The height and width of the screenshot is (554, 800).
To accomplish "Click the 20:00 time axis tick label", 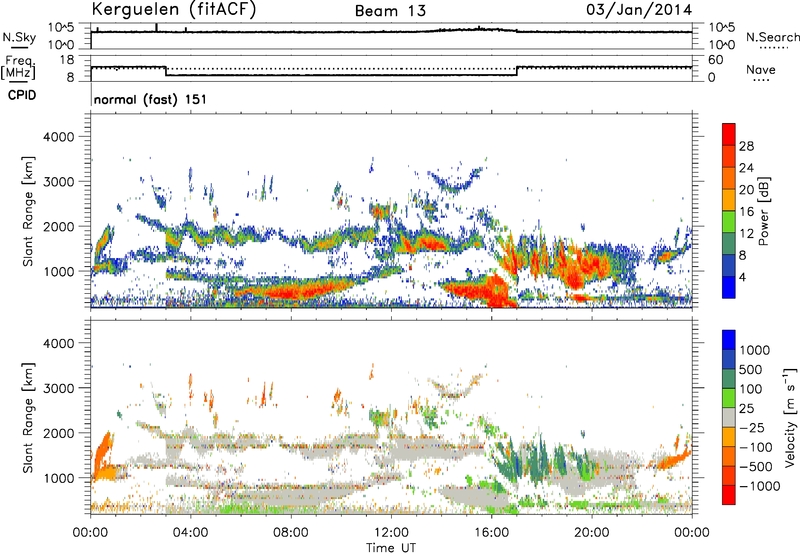I will (x=591, y=533).
